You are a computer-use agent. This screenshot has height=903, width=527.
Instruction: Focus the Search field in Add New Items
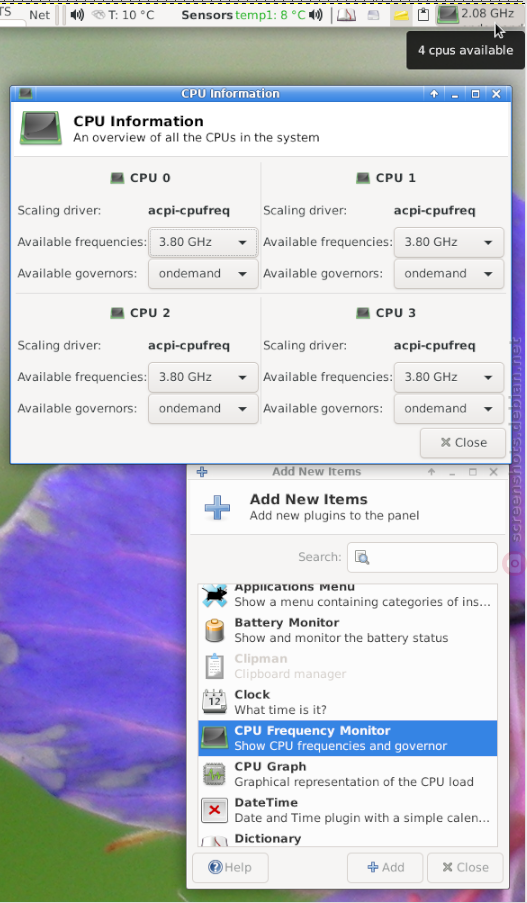tap(422, 557)
